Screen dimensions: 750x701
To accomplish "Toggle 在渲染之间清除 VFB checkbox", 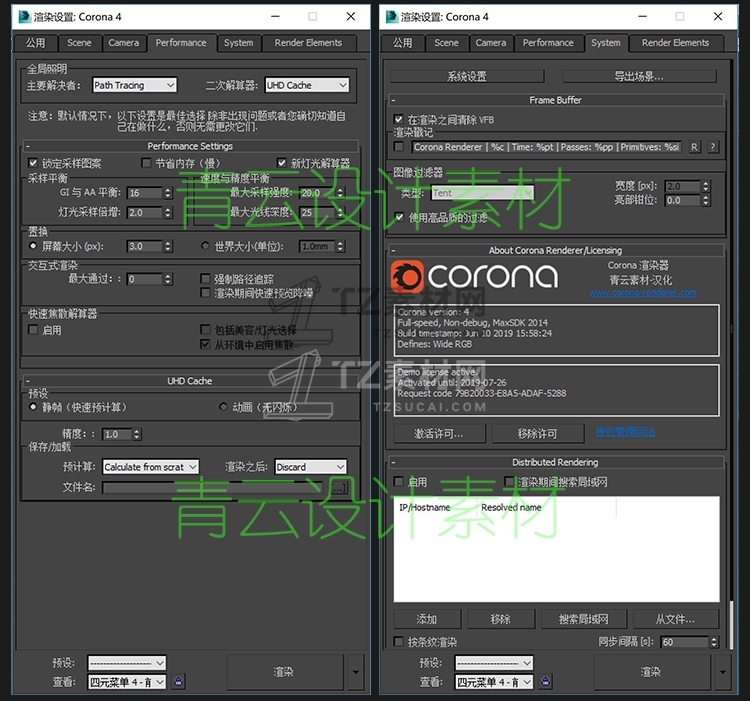I will (398, 119).
